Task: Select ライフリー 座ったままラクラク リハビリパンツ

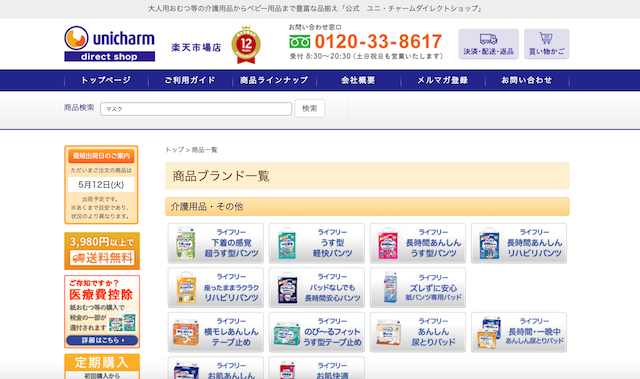Action: [216, 288]
